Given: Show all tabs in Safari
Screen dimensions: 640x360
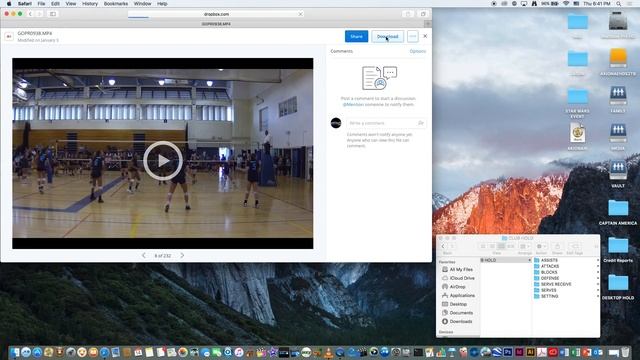Looking at the screenshot, I should click(423, 14).
